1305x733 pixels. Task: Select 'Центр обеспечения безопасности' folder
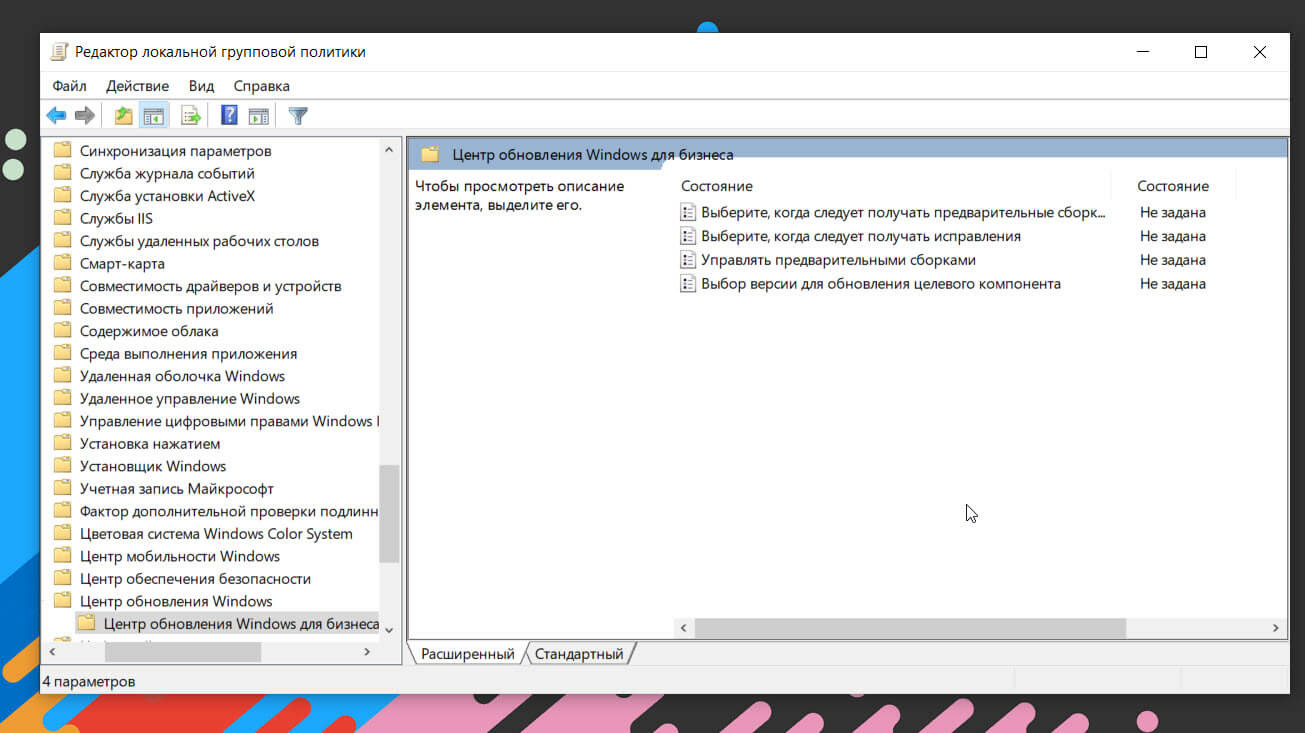click(x=195, y=578)
